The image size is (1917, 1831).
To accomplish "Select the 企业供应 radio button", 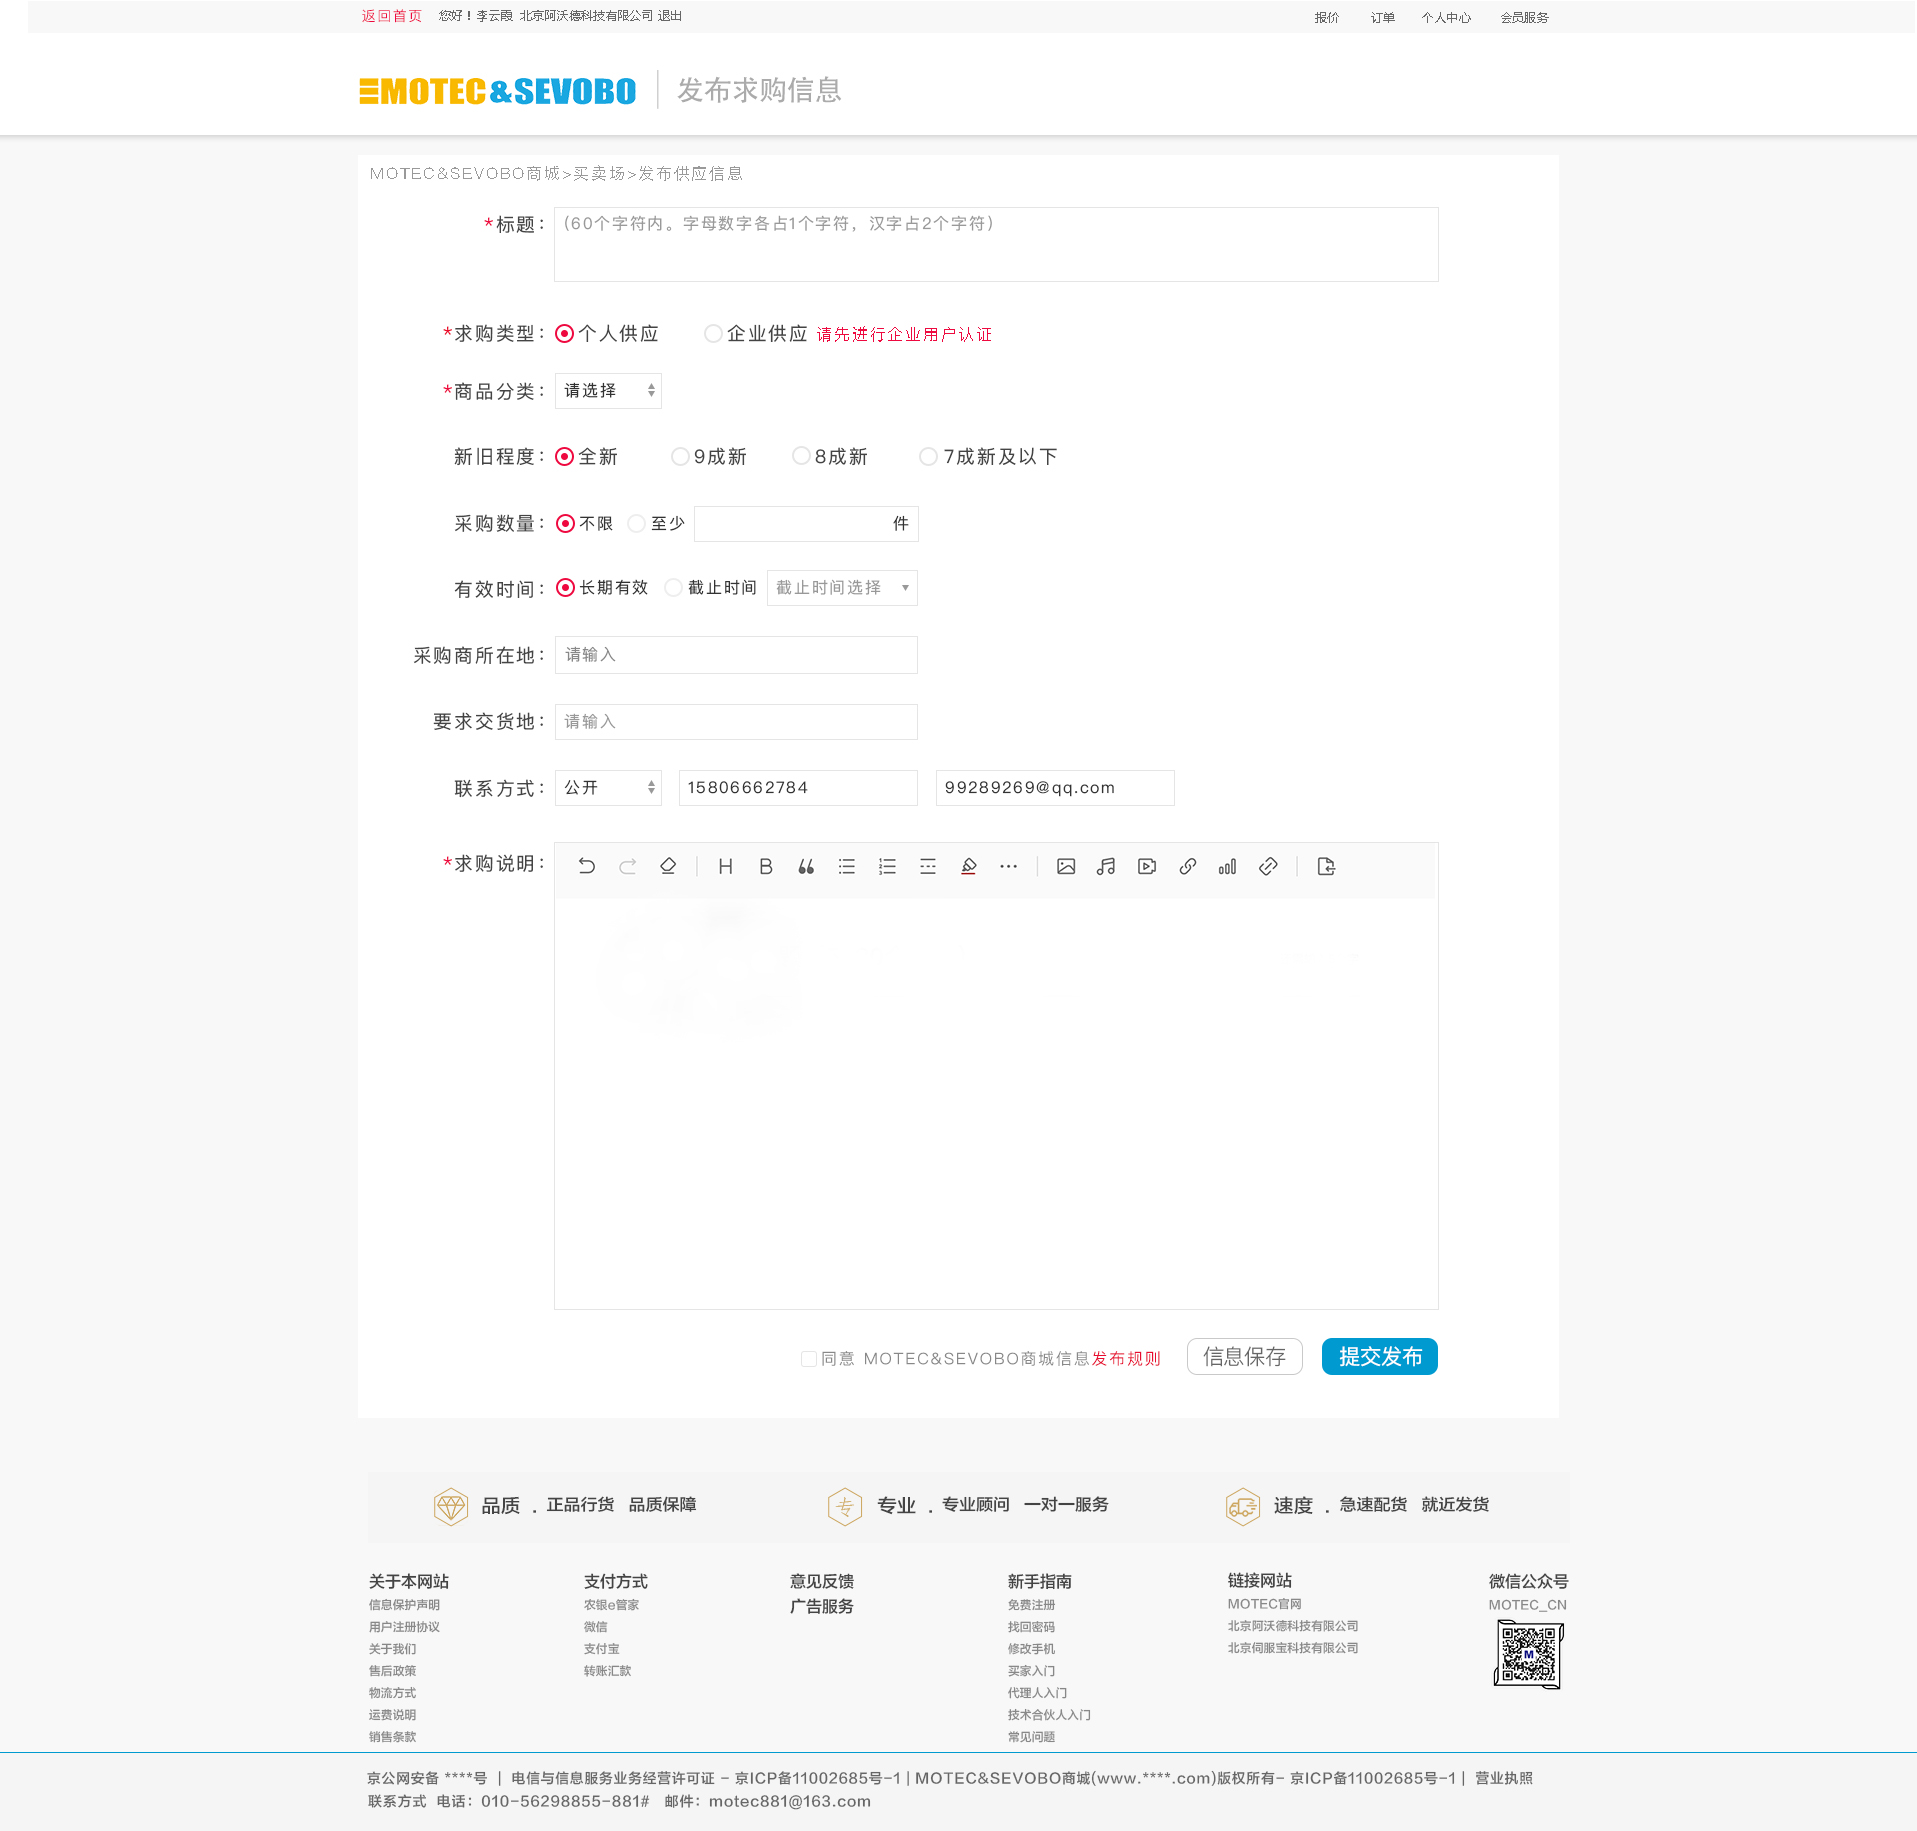I will click(713, 334).
